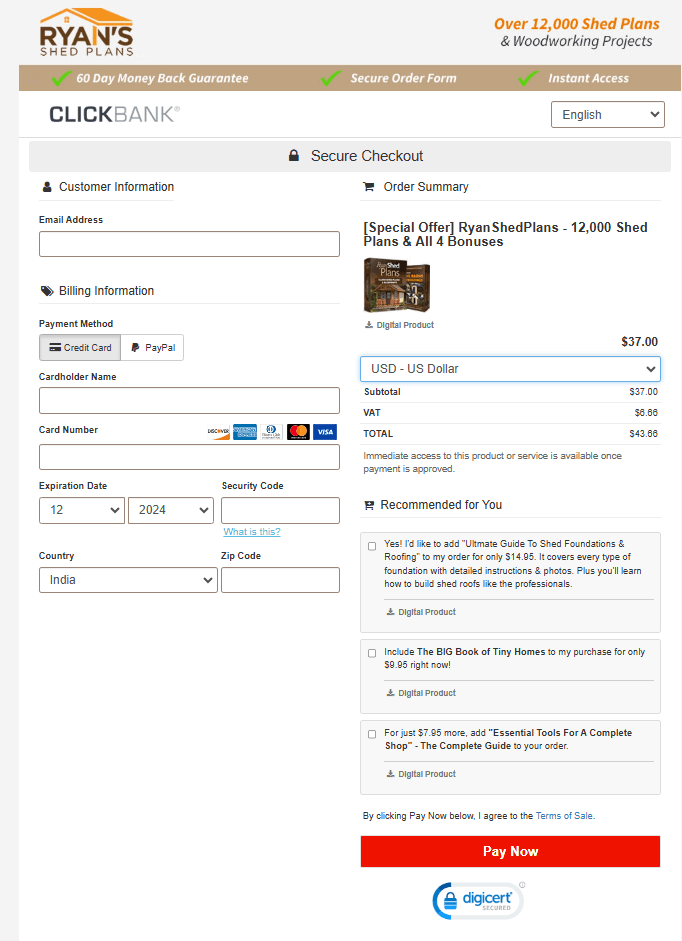Screen dimensions: 682x941
Task: Check The BIG Book of Tiny Homes offer
Action: click(371, 652)
